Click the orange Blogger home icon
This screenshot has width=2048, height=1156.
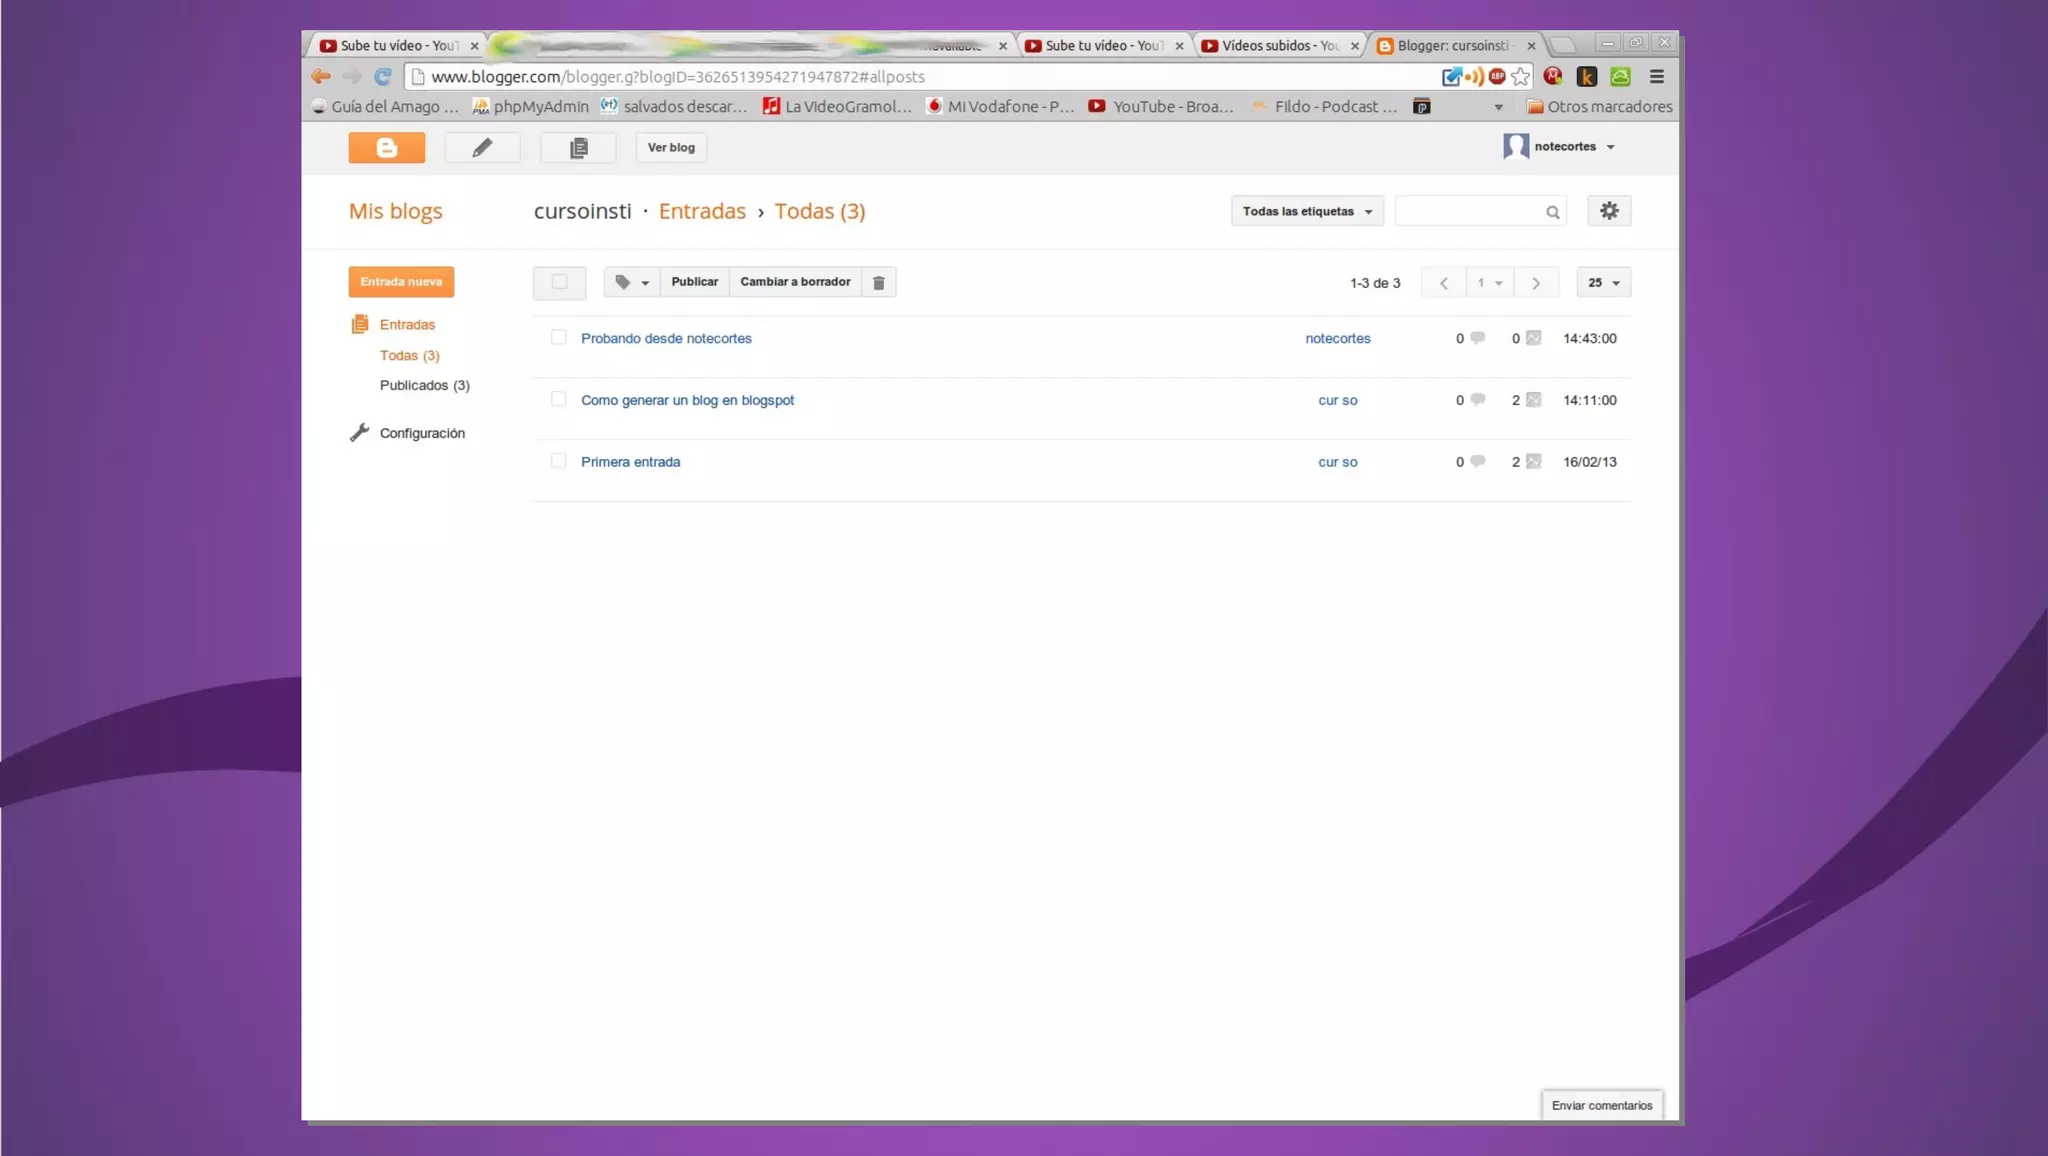(386, 147)
